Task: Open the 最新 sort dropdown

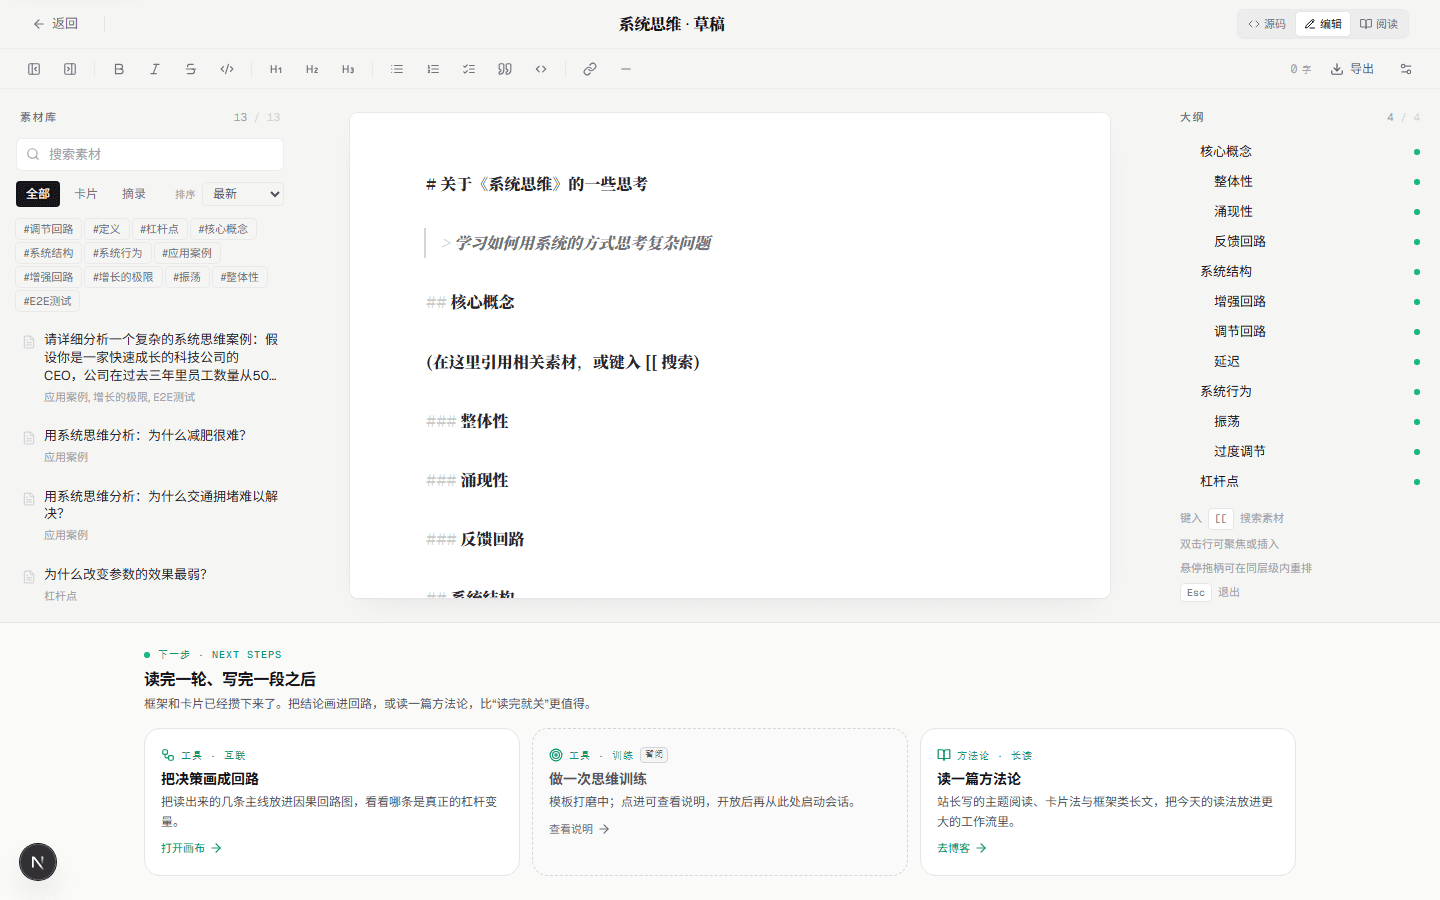Action: [243, 194]
